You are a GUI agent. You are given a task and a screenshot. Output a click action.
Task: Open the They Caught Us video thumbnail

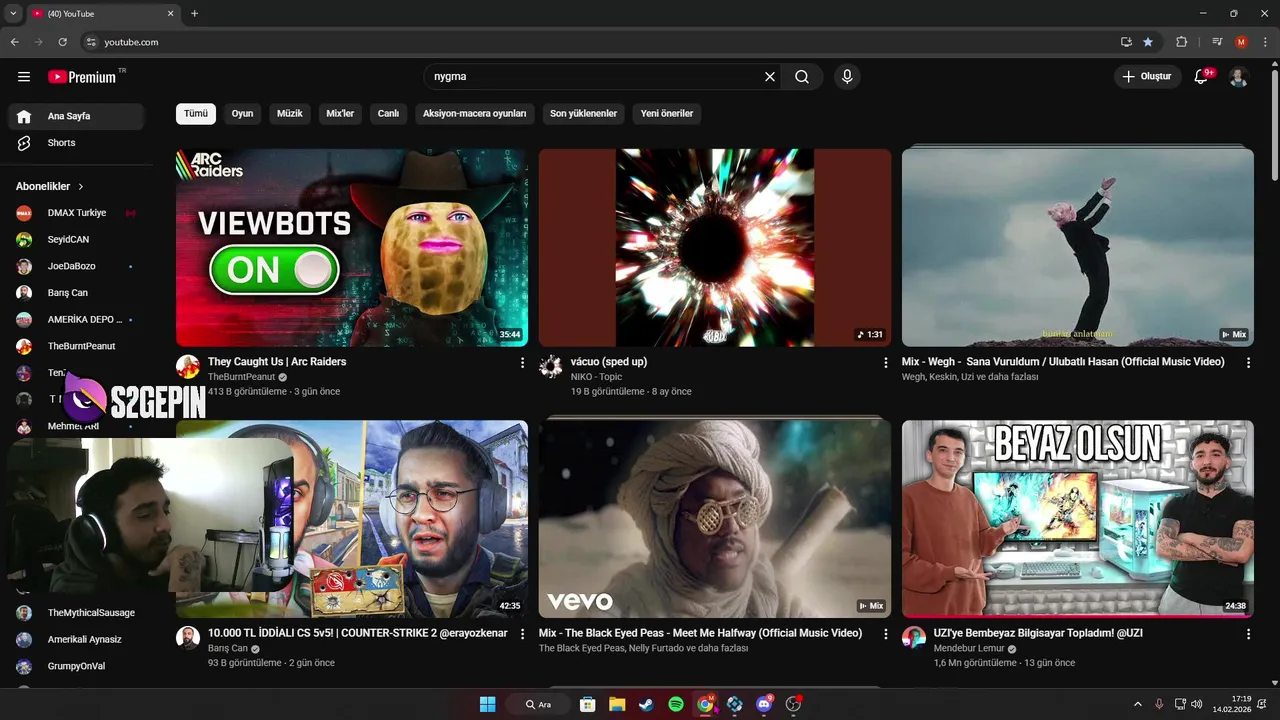(x=352, y=248)
